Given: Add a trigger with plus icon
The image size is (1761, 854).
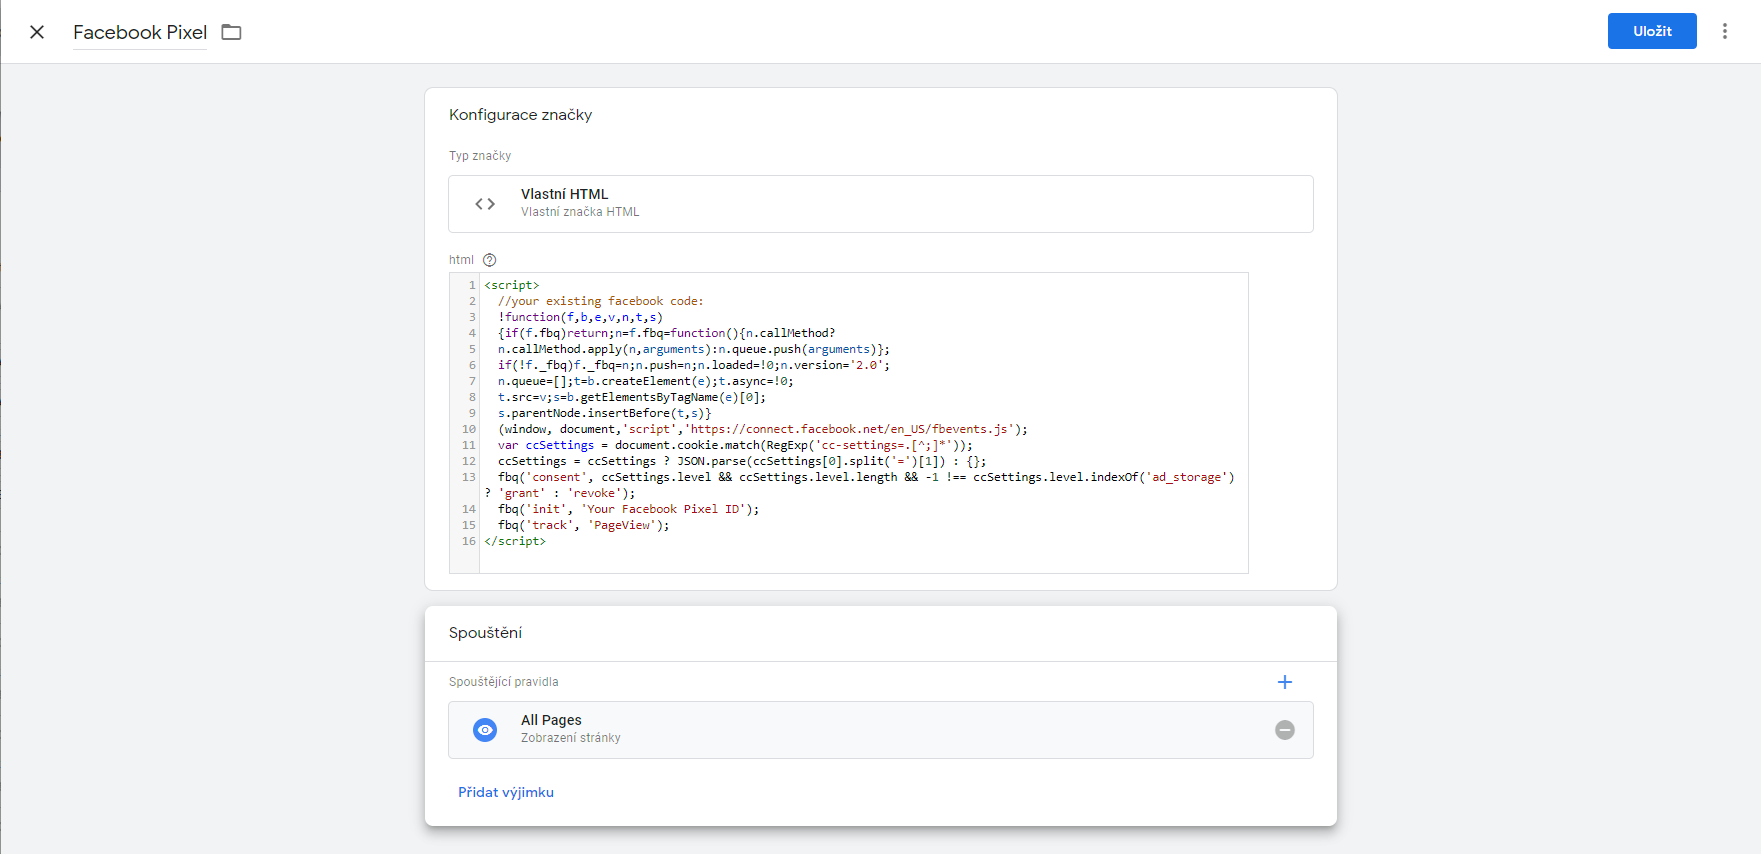Looking at the screenshot, I should click(x=1285, y=682).
